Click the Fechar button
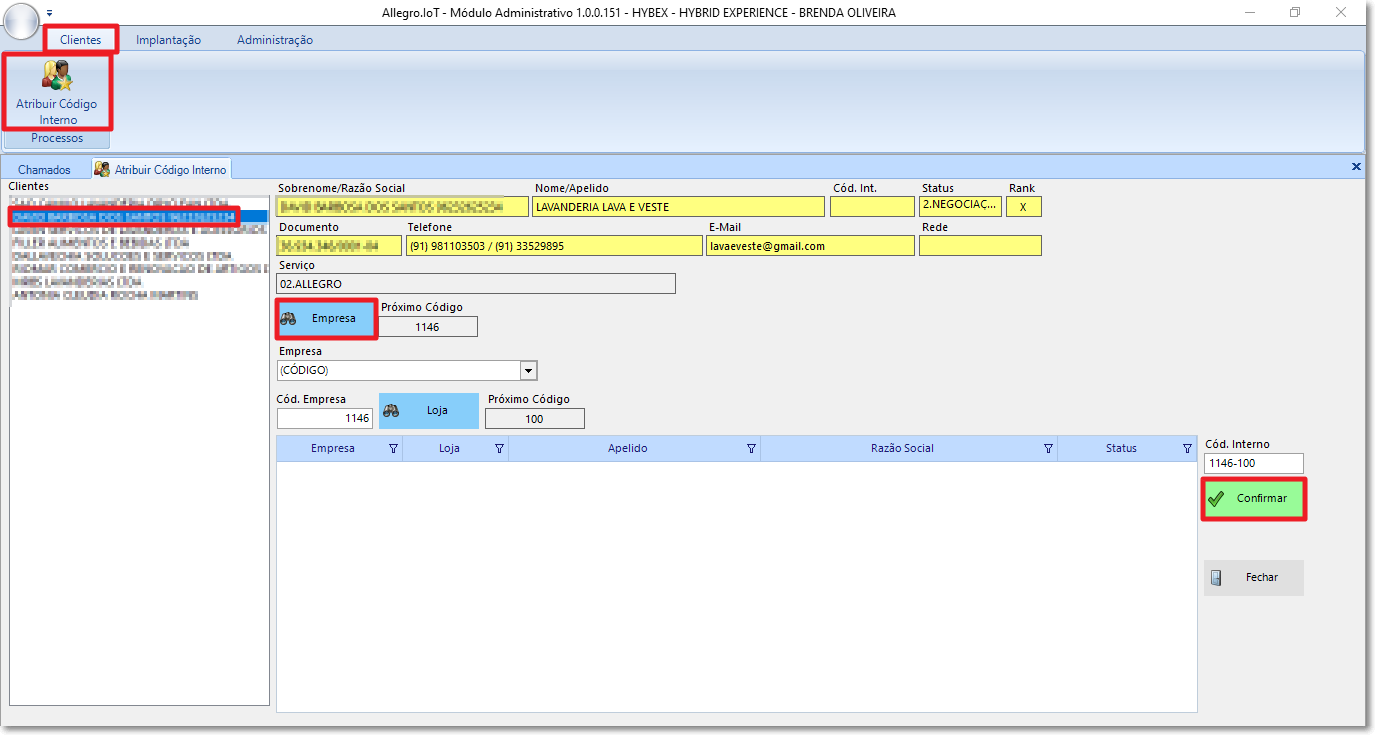The image size is (1375, 735). click(1253, 577)
